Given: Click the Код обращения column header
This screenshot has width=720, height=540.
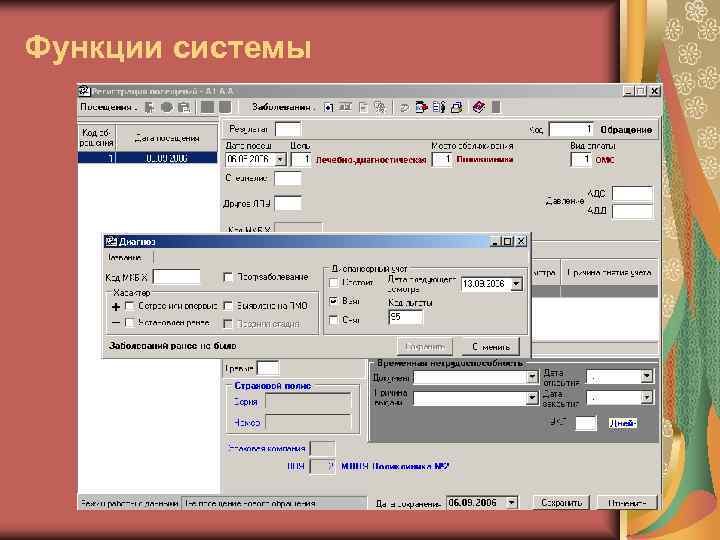Looking at the screenshot, I should 96,138.
